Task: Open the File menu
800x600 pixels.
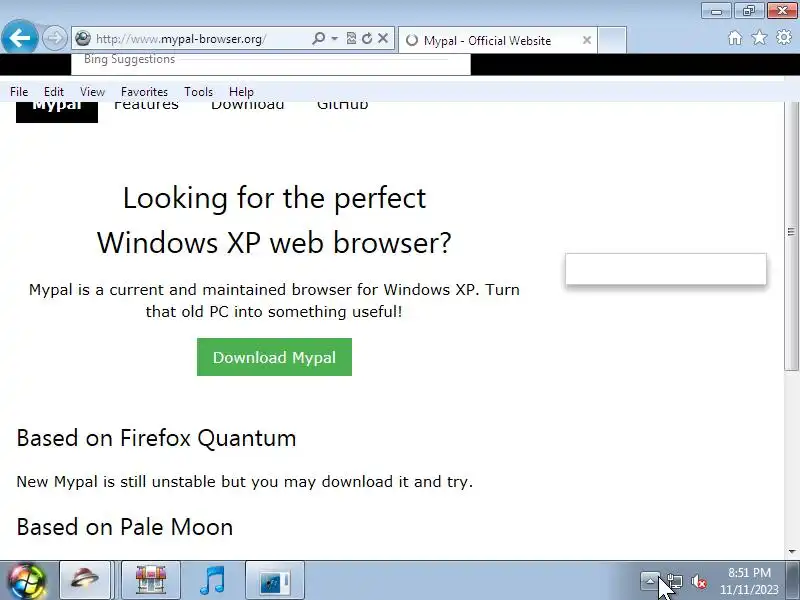Action: (x=19, y=92)
